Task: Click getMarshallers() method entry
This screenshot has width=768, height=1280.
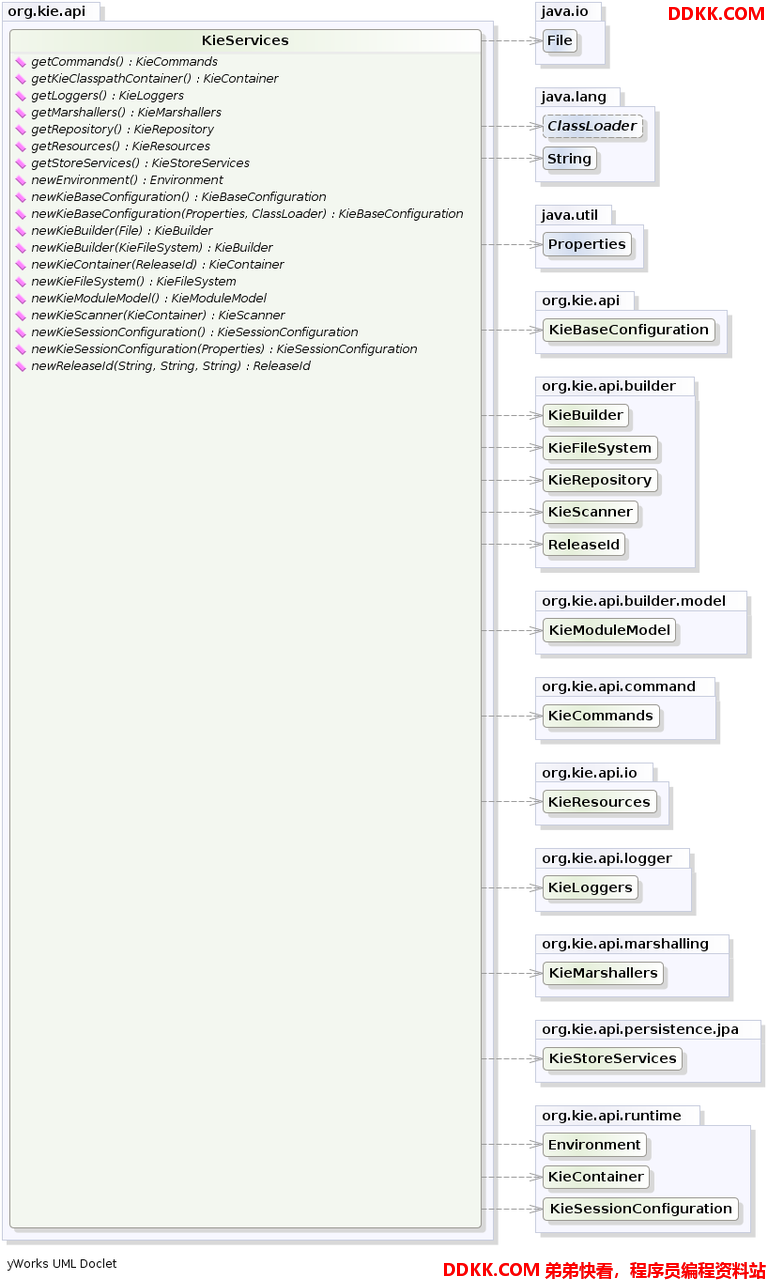Action: point(126,113)
